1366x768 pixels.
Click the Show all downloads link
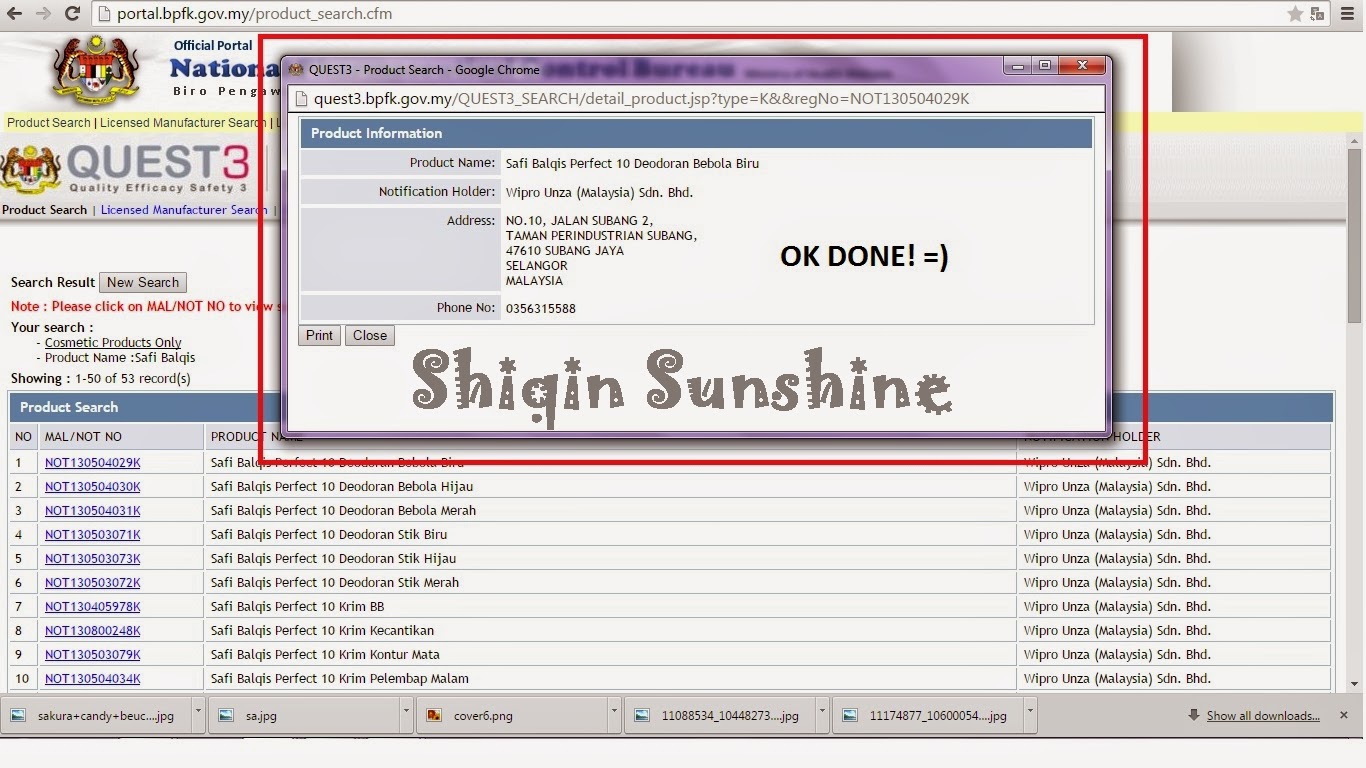[1263, 716]
